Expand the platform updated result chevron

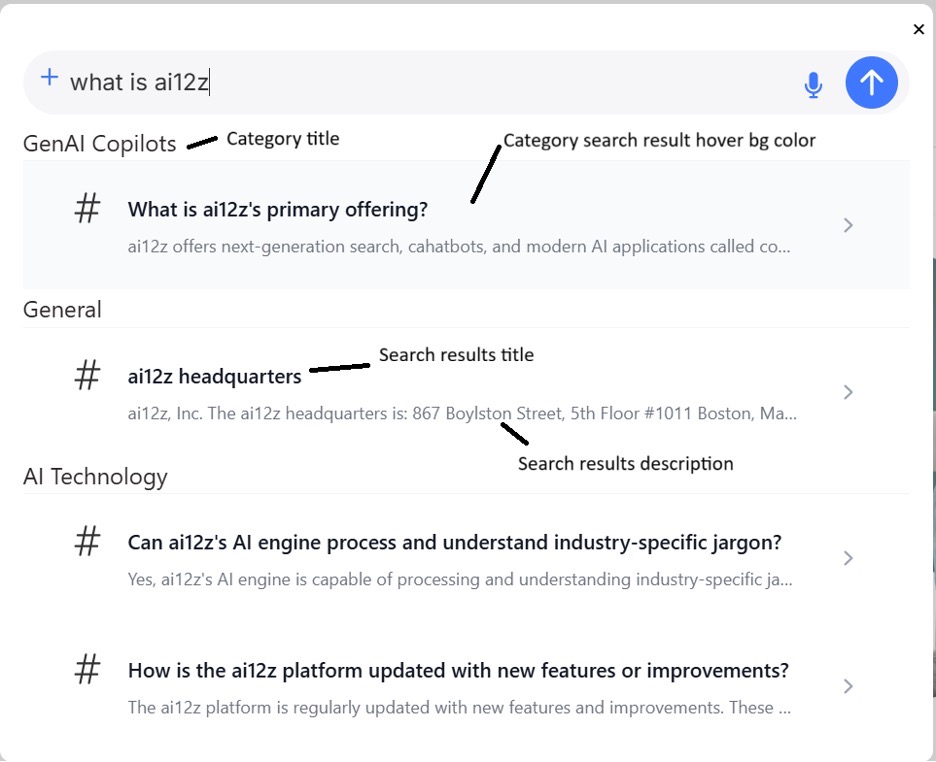pyautogui.click(x=848, y=686)
